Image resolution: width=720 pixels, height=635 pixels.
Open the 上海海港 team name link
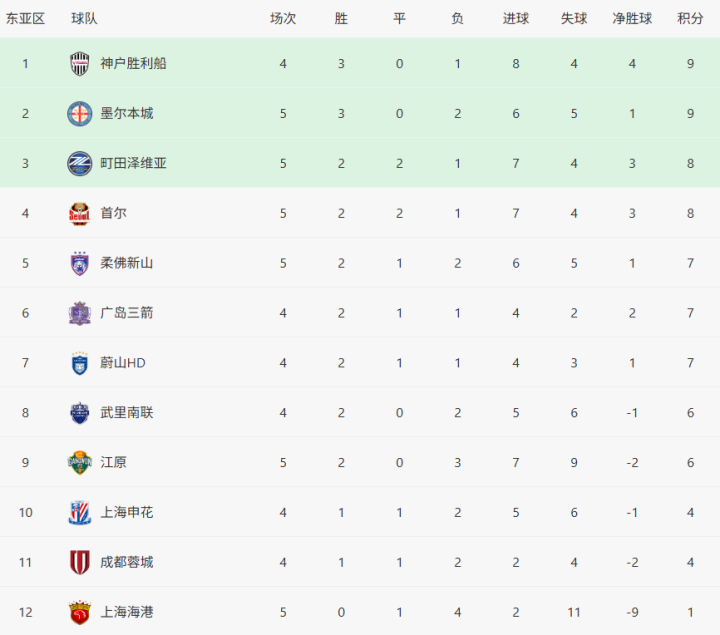tap(127, 612)
